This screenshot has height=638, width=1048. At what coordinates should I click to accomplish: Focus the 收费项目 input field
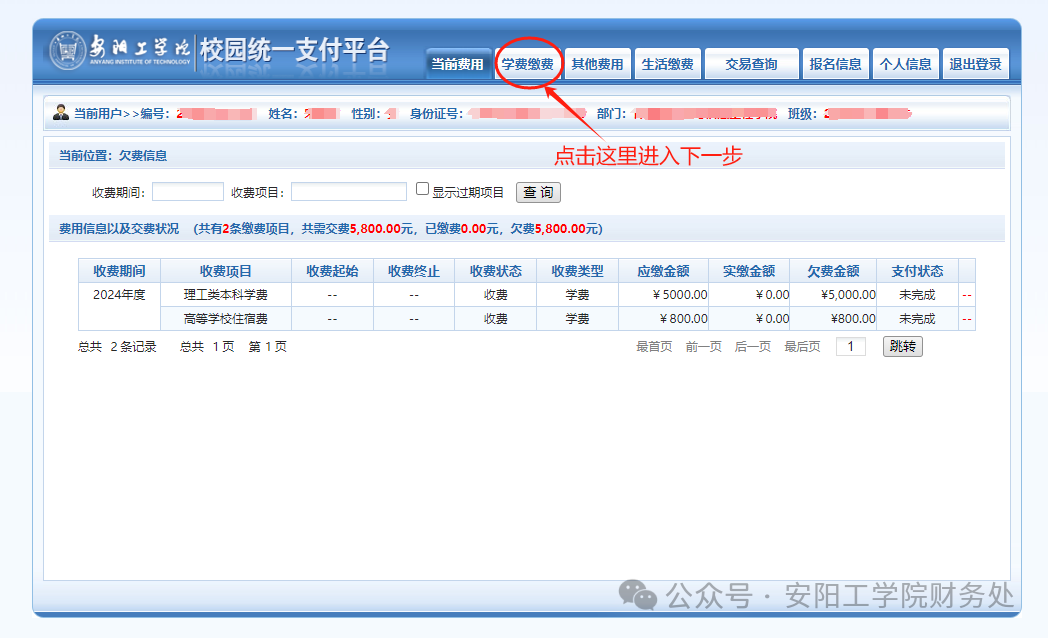[x=348, y=192]
